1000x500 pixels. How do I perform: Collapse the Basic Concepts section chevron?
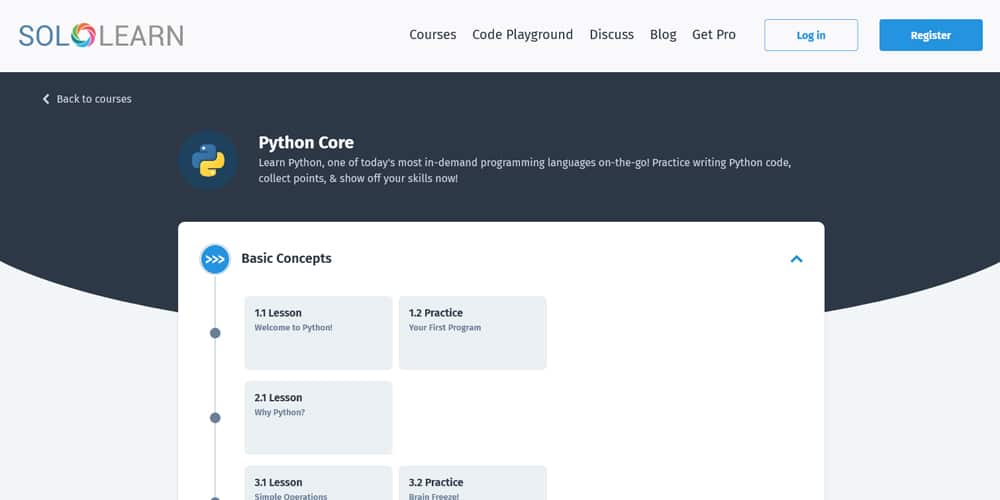[796, 259]
